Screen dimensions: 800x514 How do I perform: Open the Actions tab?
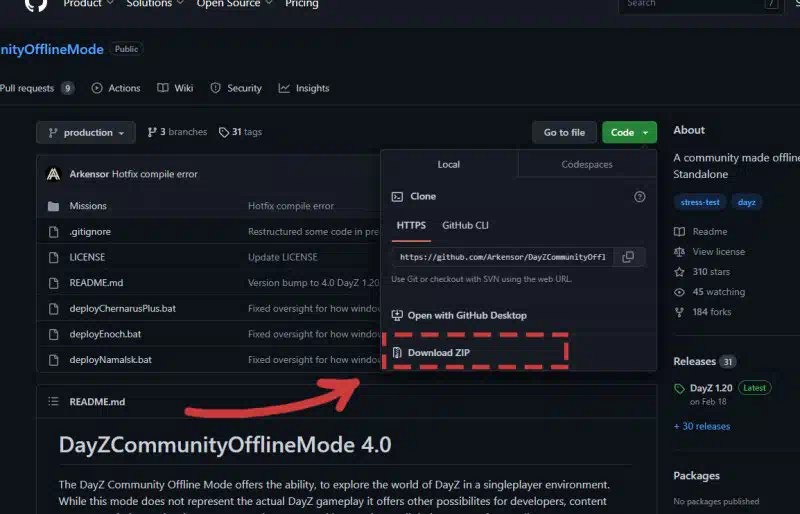[116, 88]
